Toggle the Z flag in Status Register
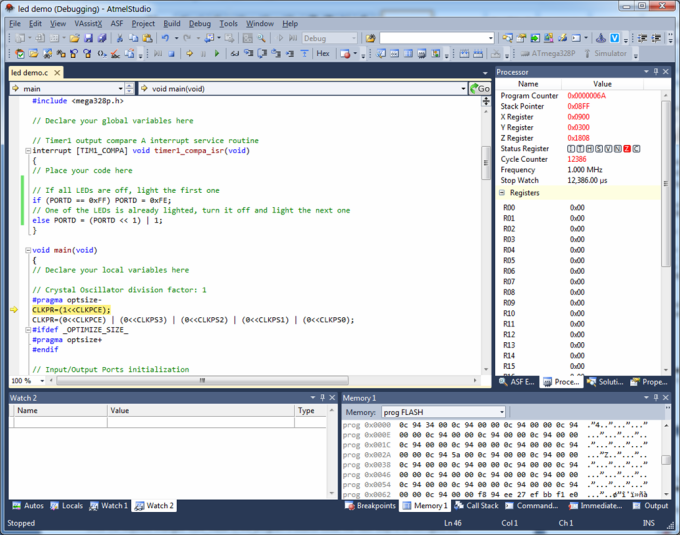This screenshot has width=680, height=535. (627, 149)
